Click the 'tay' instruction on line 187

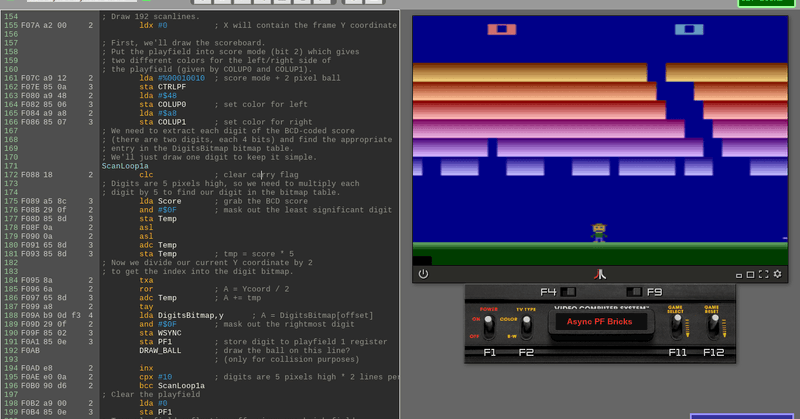(146, 307)
